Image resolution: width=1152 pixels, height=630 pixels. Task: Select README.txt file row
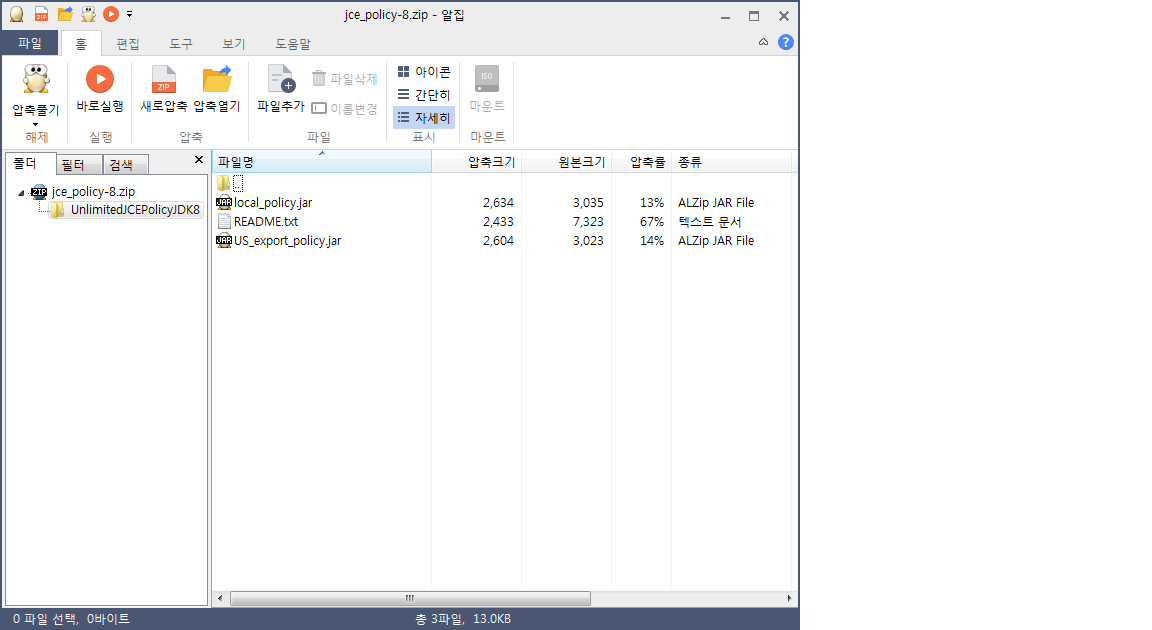pos(504,222)
